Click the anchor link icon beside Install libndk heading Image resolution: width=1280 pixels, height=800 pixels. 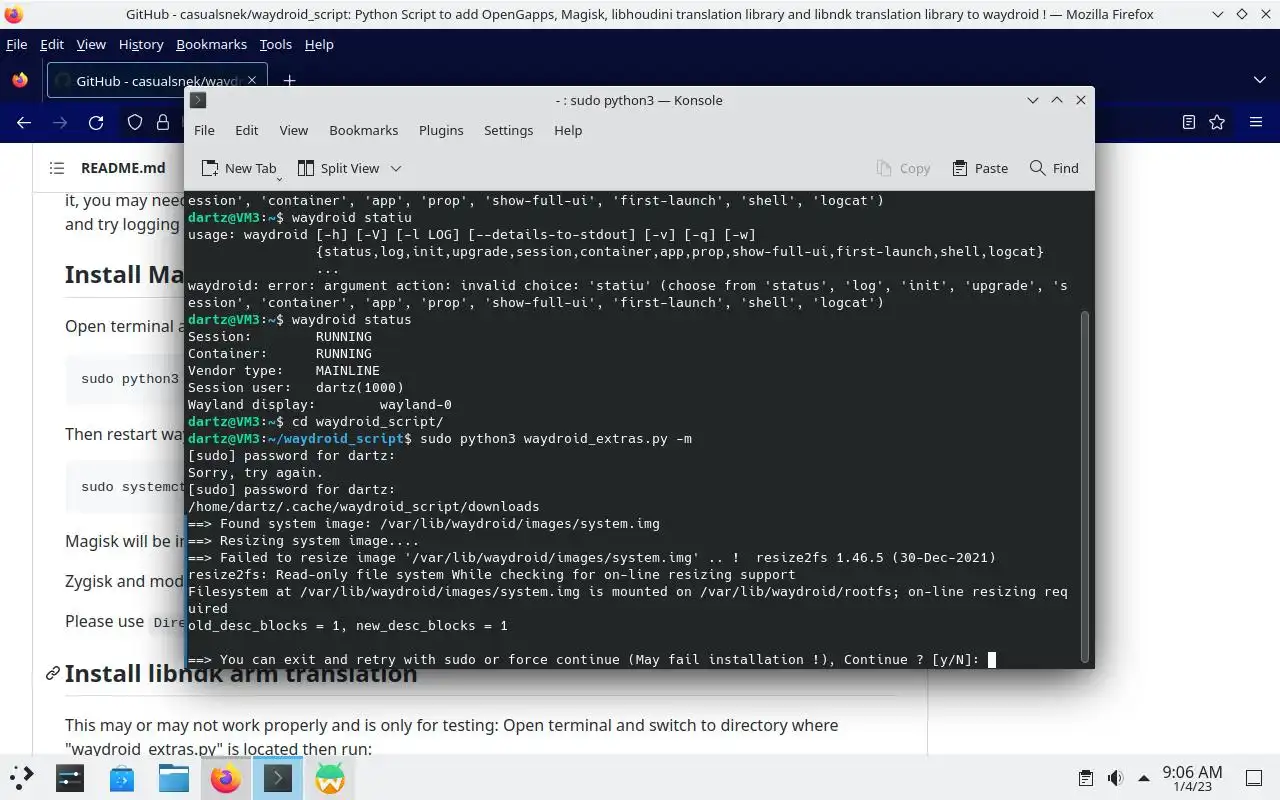click(52, 674)
